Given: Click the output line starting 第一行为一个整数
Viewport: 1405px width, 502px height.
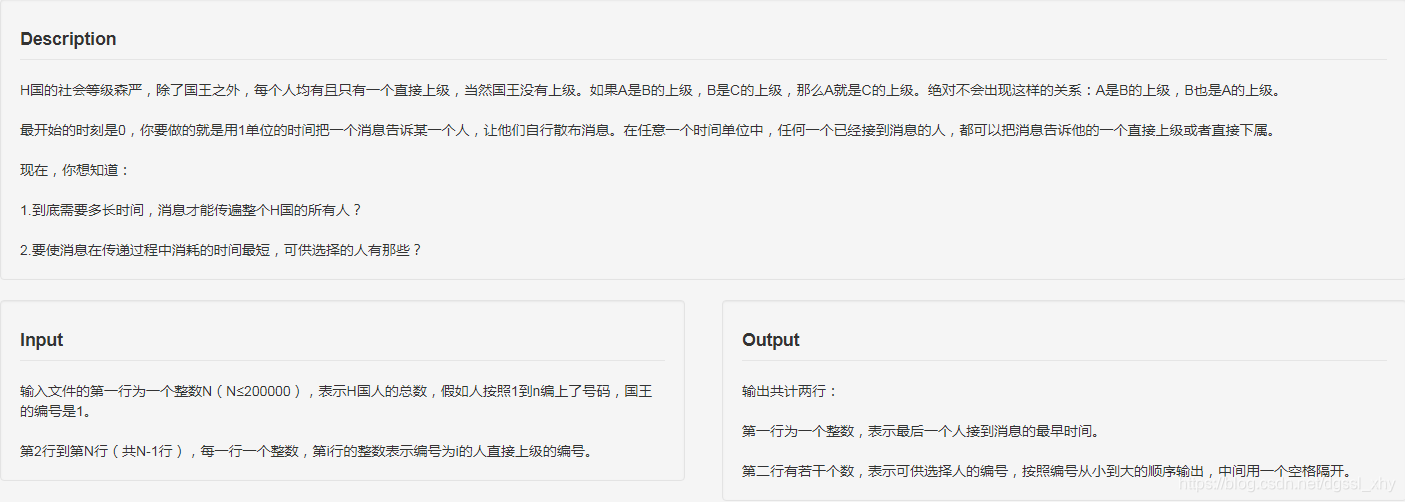Looking at the screenshot, I should click(921, 431).
